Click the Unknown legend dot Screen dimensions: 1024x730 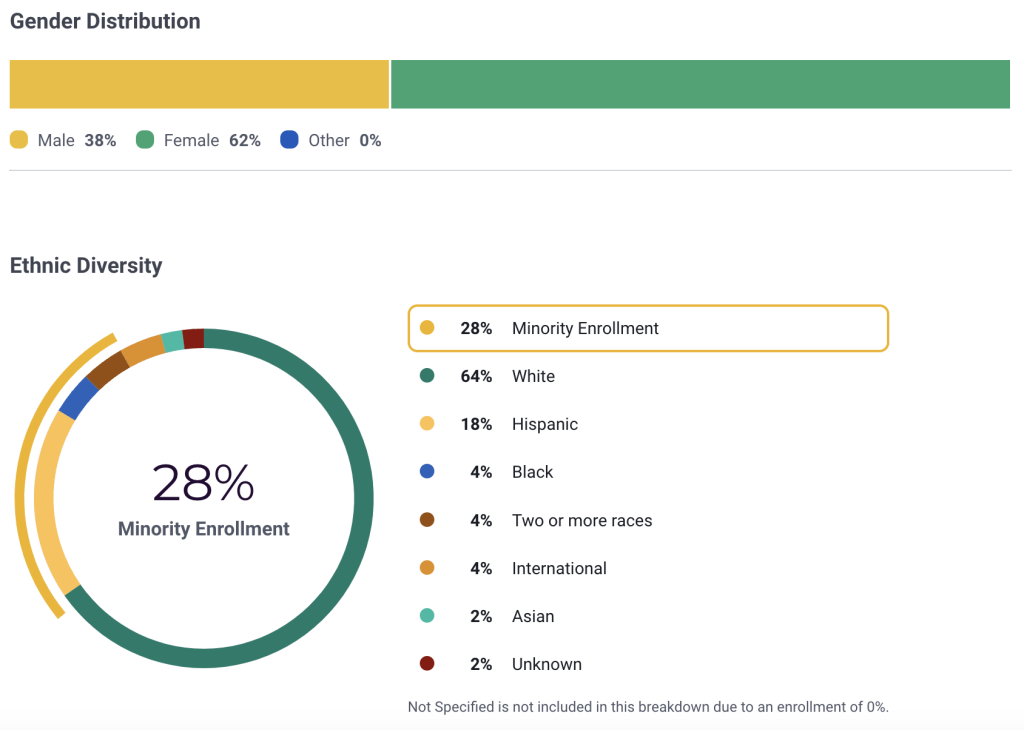click(x=429, y=664)
